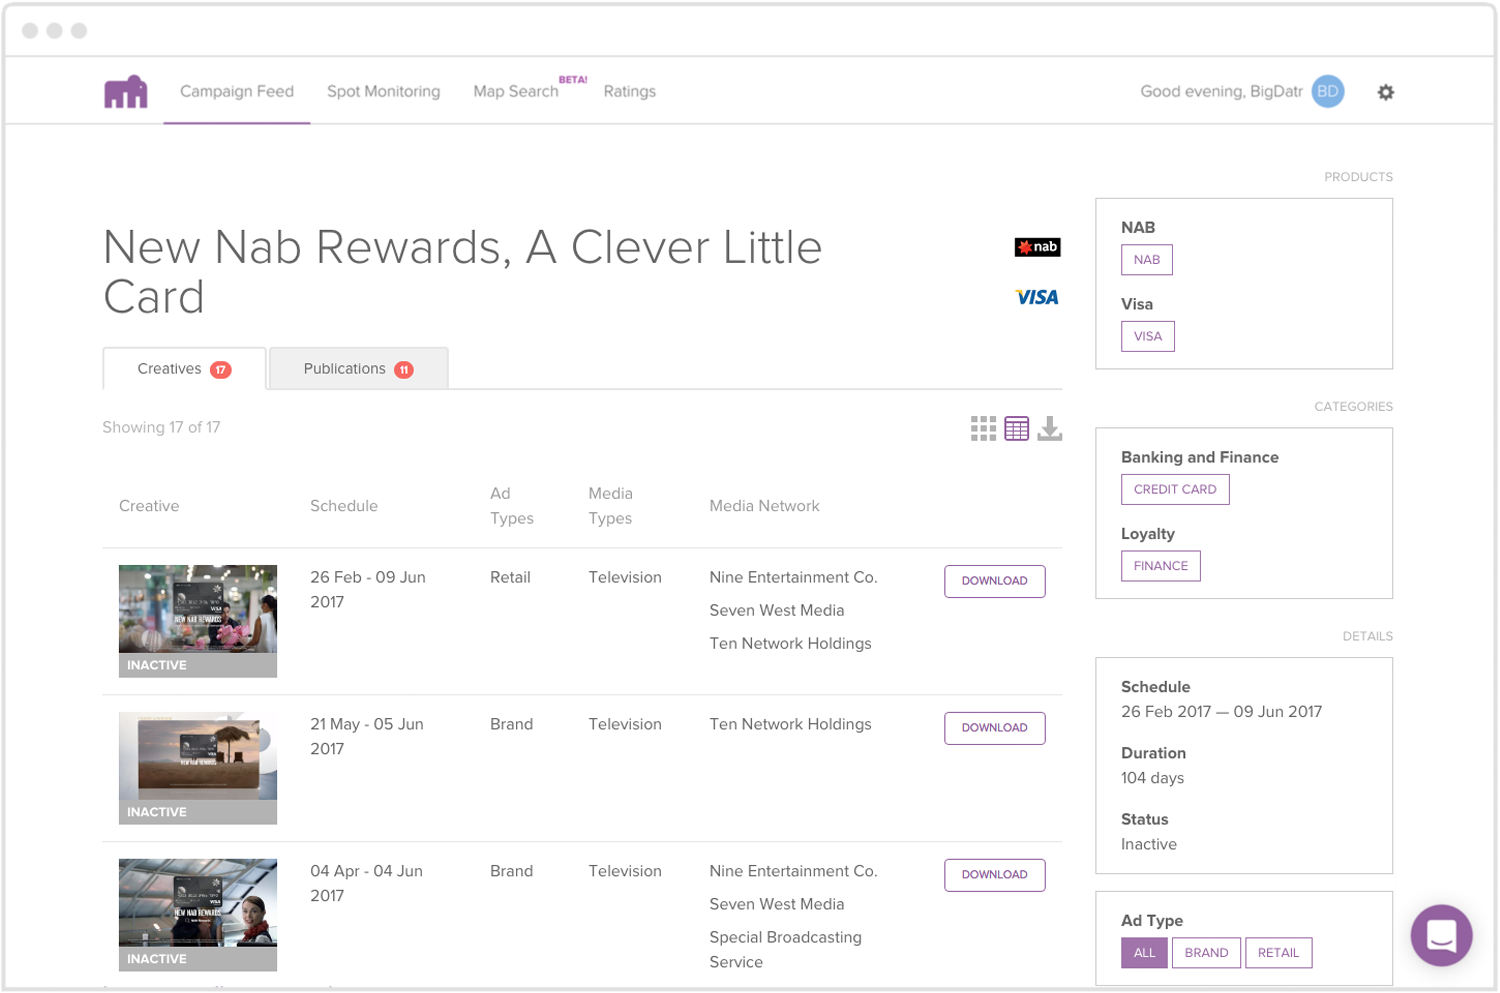Screen dimensions: 1500x993
Task: Open Spot Monitoring in navigation
Action: pyautogui.click(x=383, y=91)
